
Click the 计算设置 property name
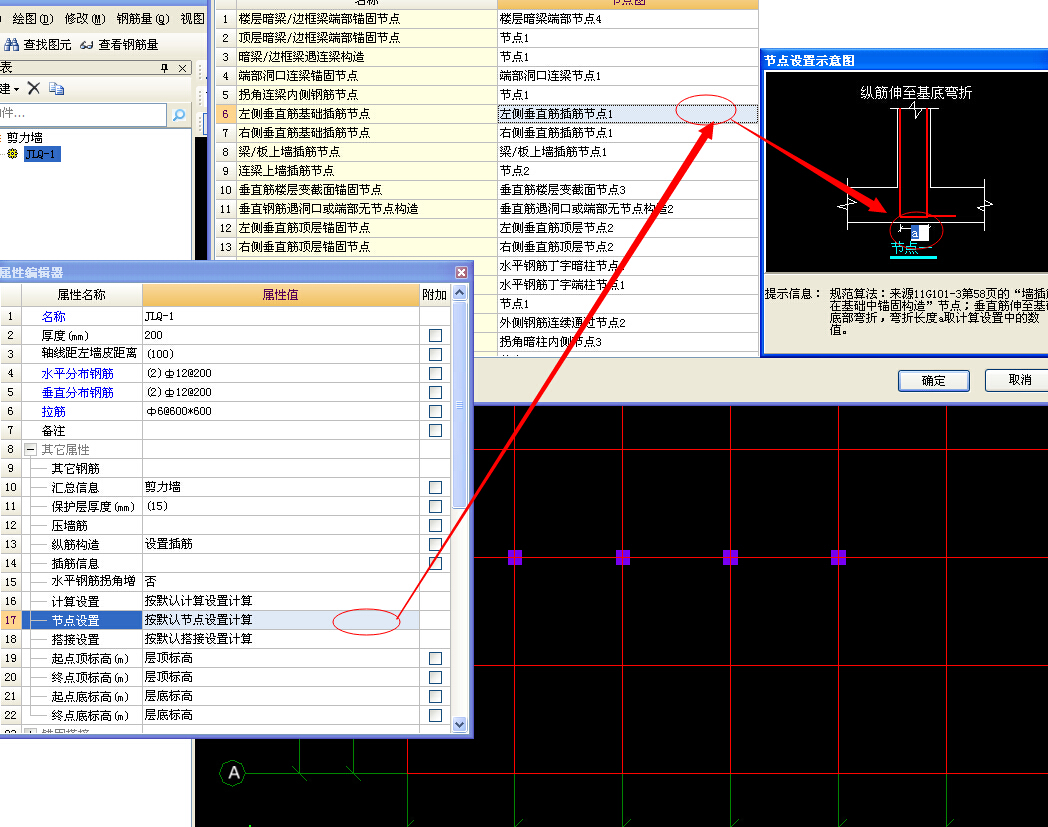point(76,602)
